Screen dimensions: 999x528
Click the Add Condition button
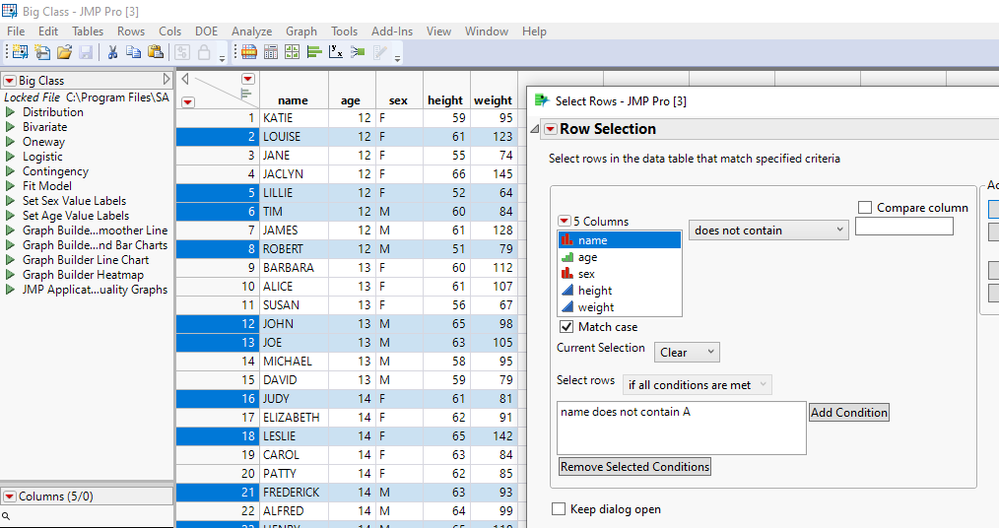[x=849, y=412]
